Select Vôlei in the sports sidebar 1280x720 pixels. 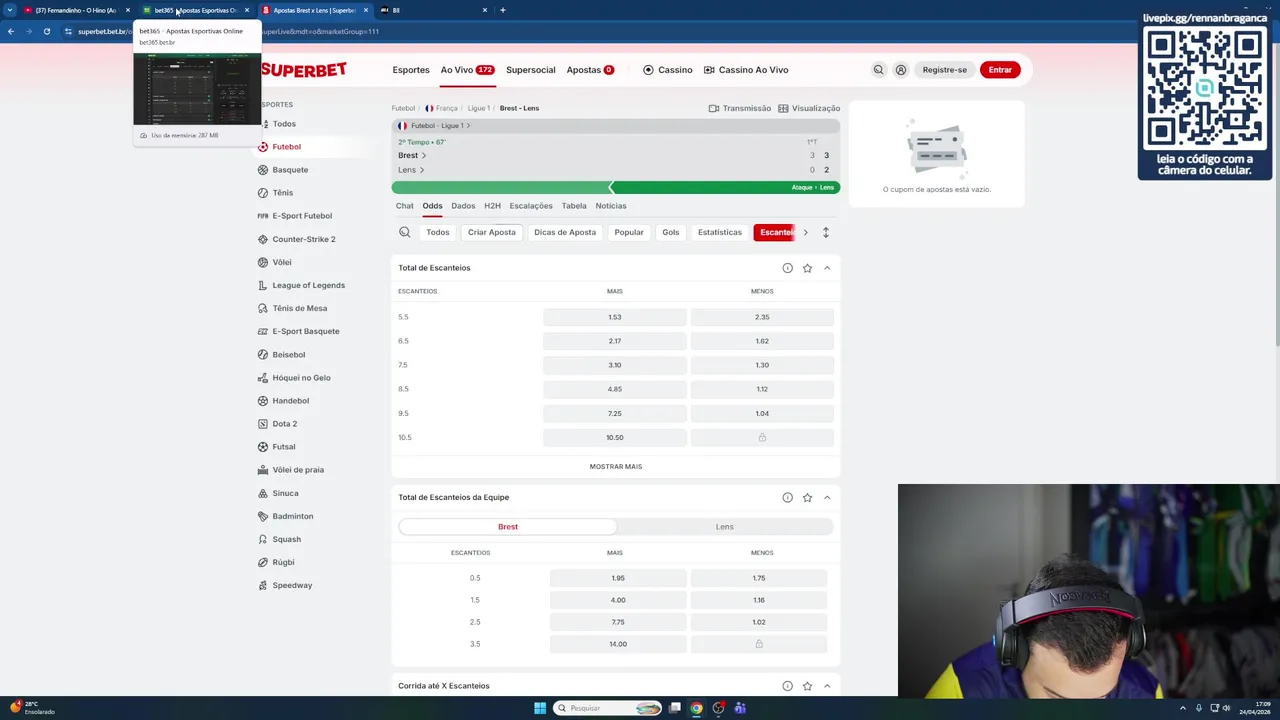click(x=274, y=262)
